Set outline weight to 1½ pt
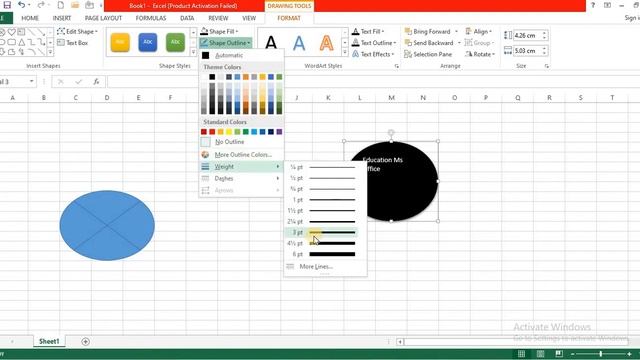 tap(322, 211)
